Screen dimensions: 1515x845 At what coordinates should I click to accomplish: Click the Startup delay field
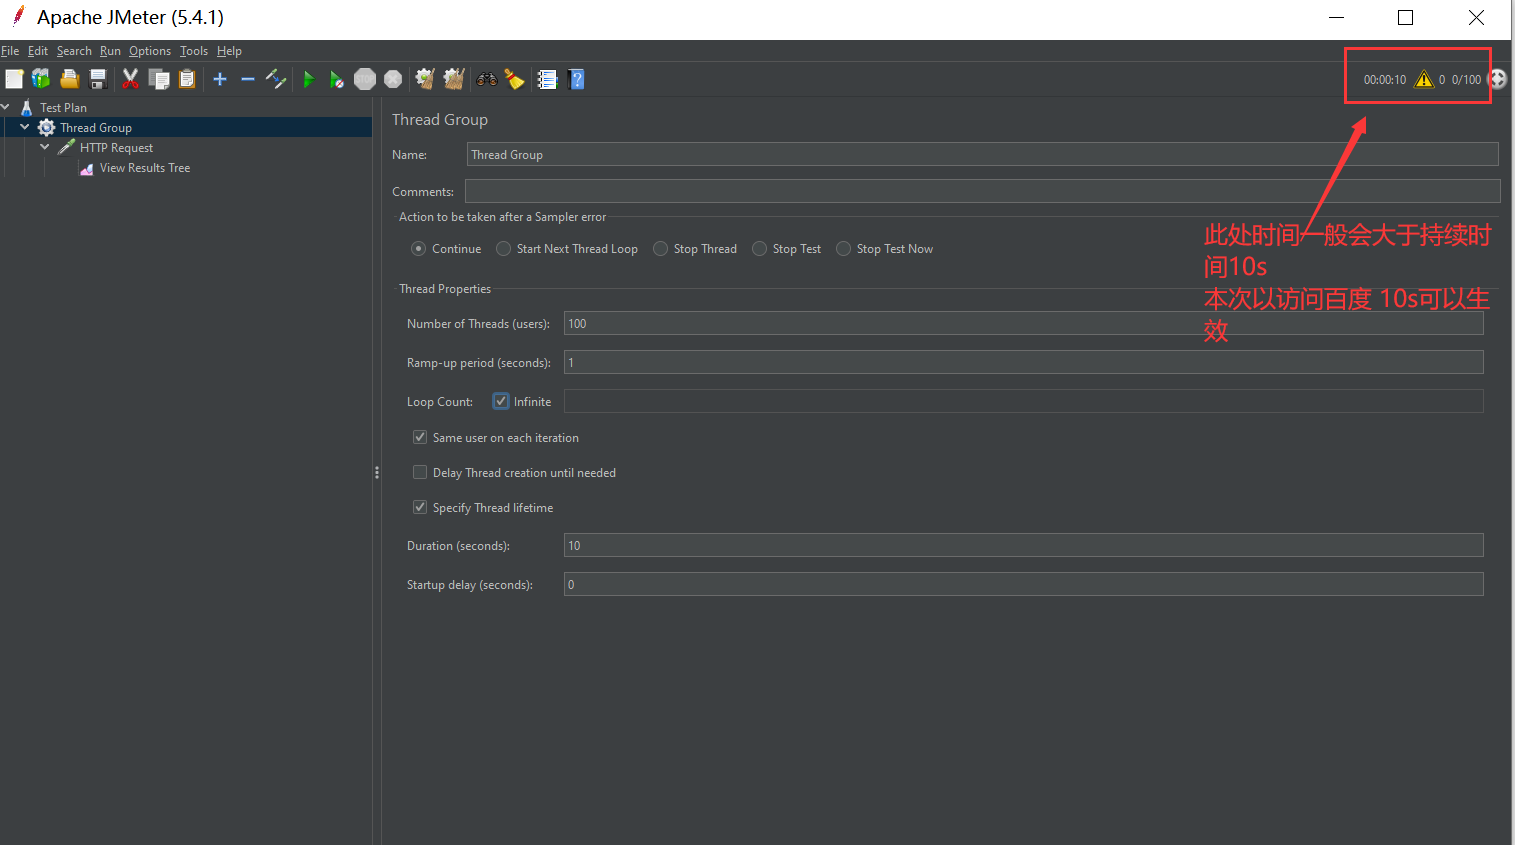click(x=1023, y=584)
